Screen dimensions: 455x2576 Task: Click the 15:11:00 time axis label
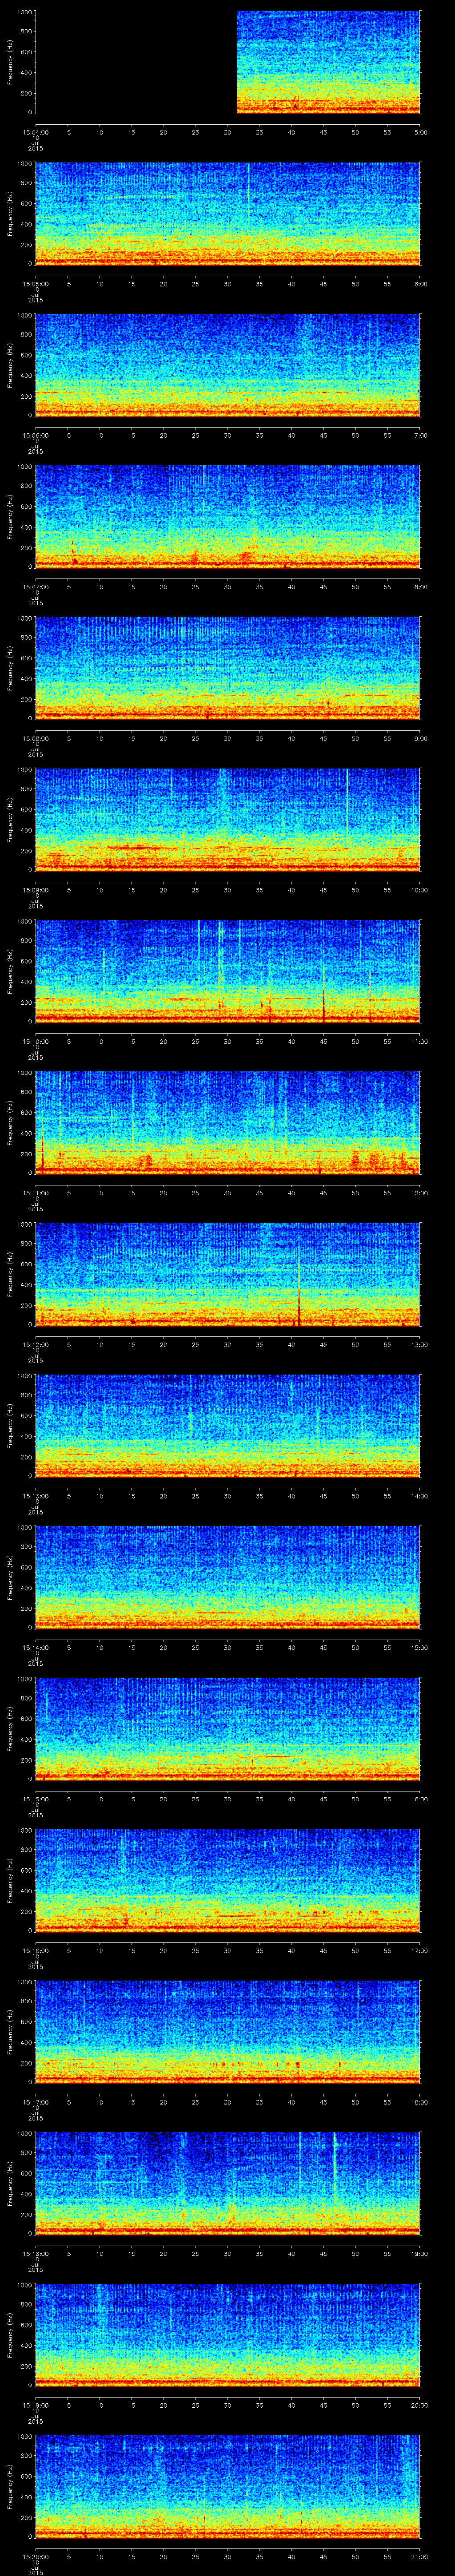point(35,1193)
